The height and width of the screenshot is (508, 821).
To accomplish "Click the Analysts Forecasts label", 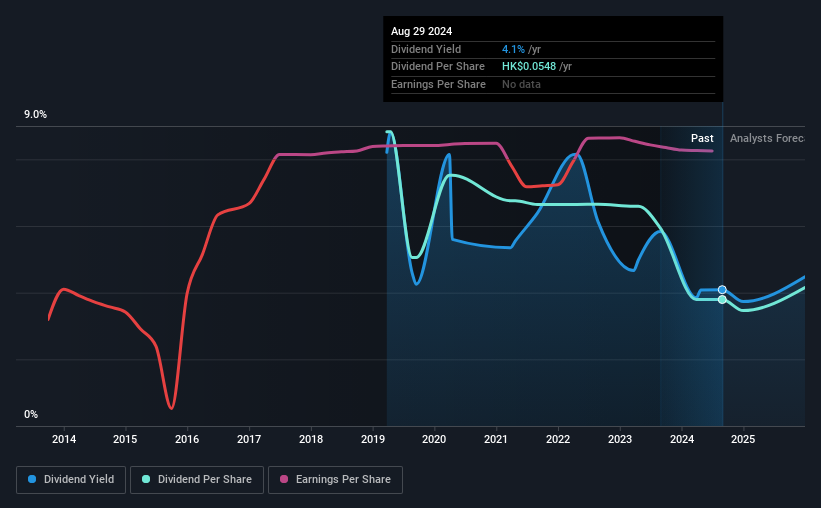I will 767,138.
